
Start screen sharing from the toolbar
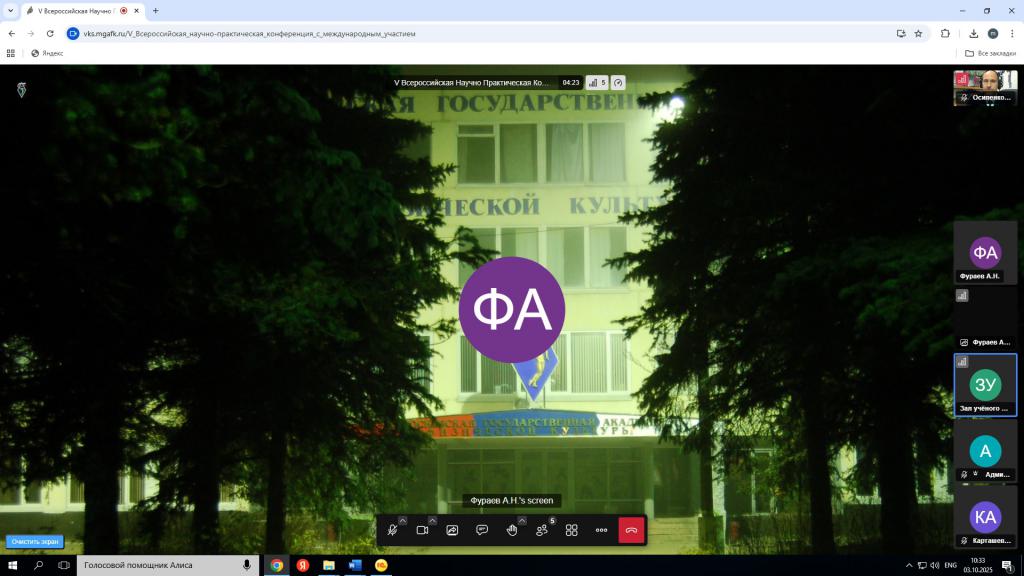click(x=452, y=530)
